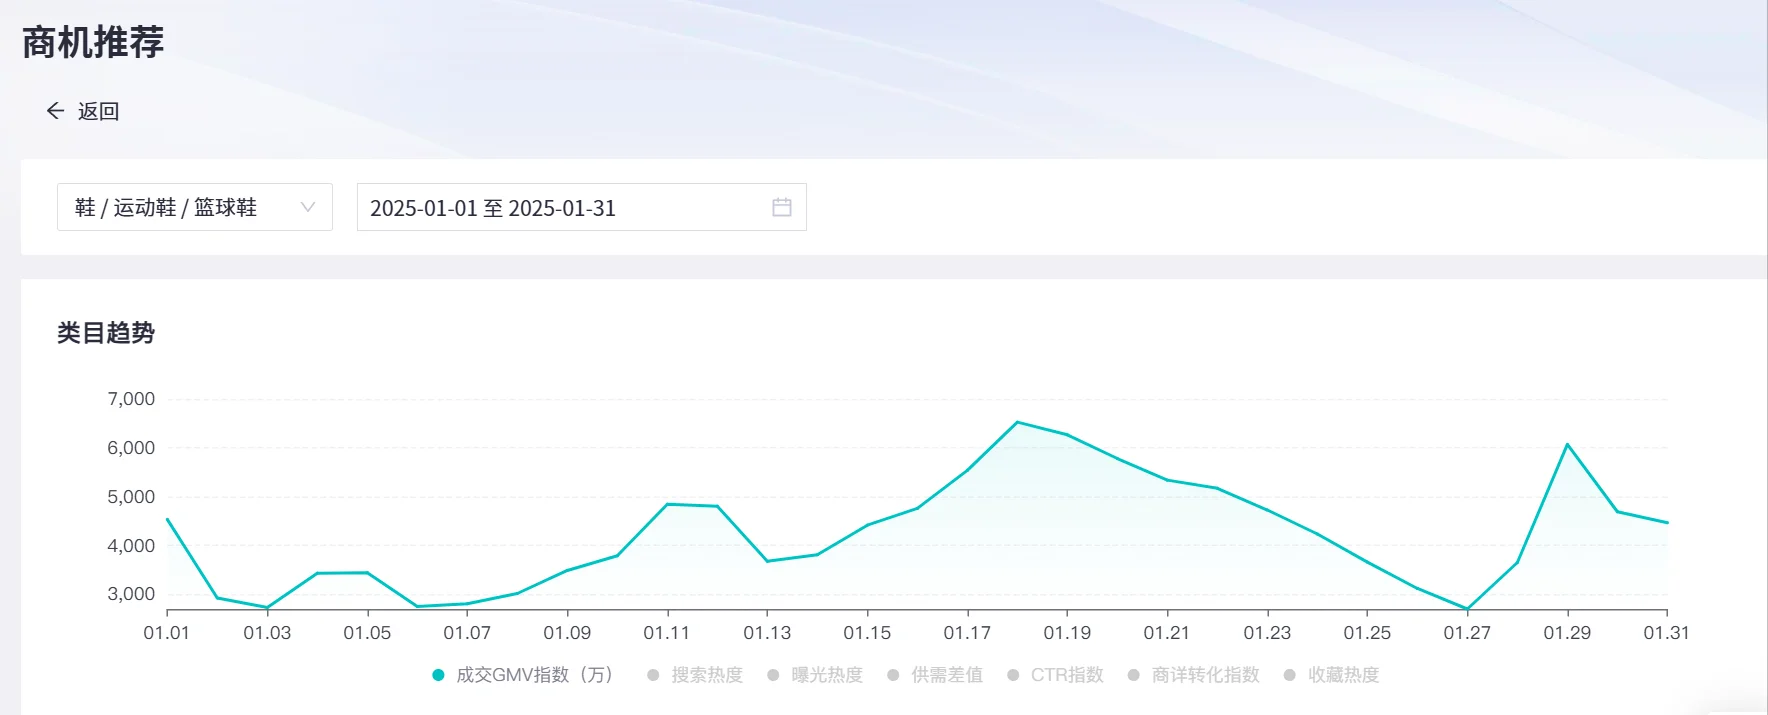This screenshot has height=715, width=1768.
Task: Click the 01.11 data point on chart
Action: (x=667, y=504)
